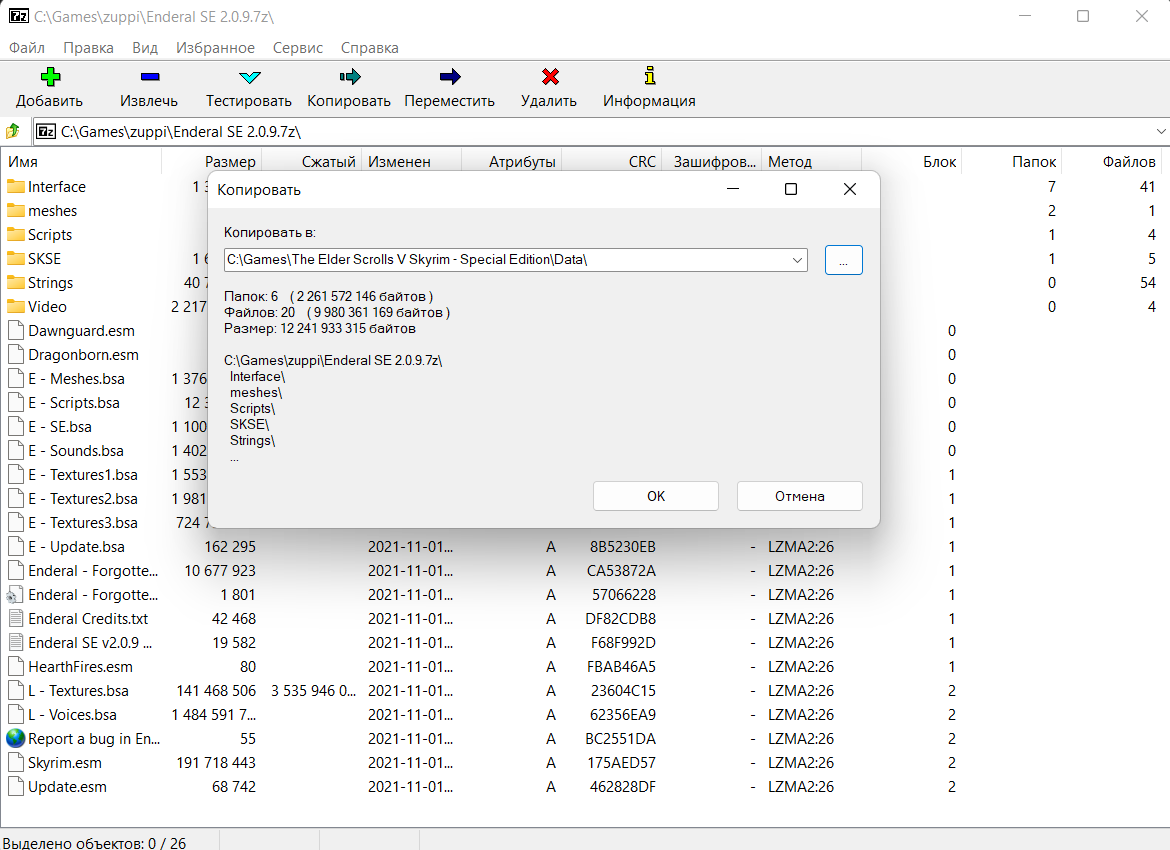Click the globe icon for Report a bug
Screen dimensions: 1170x850
click(15, 739)
